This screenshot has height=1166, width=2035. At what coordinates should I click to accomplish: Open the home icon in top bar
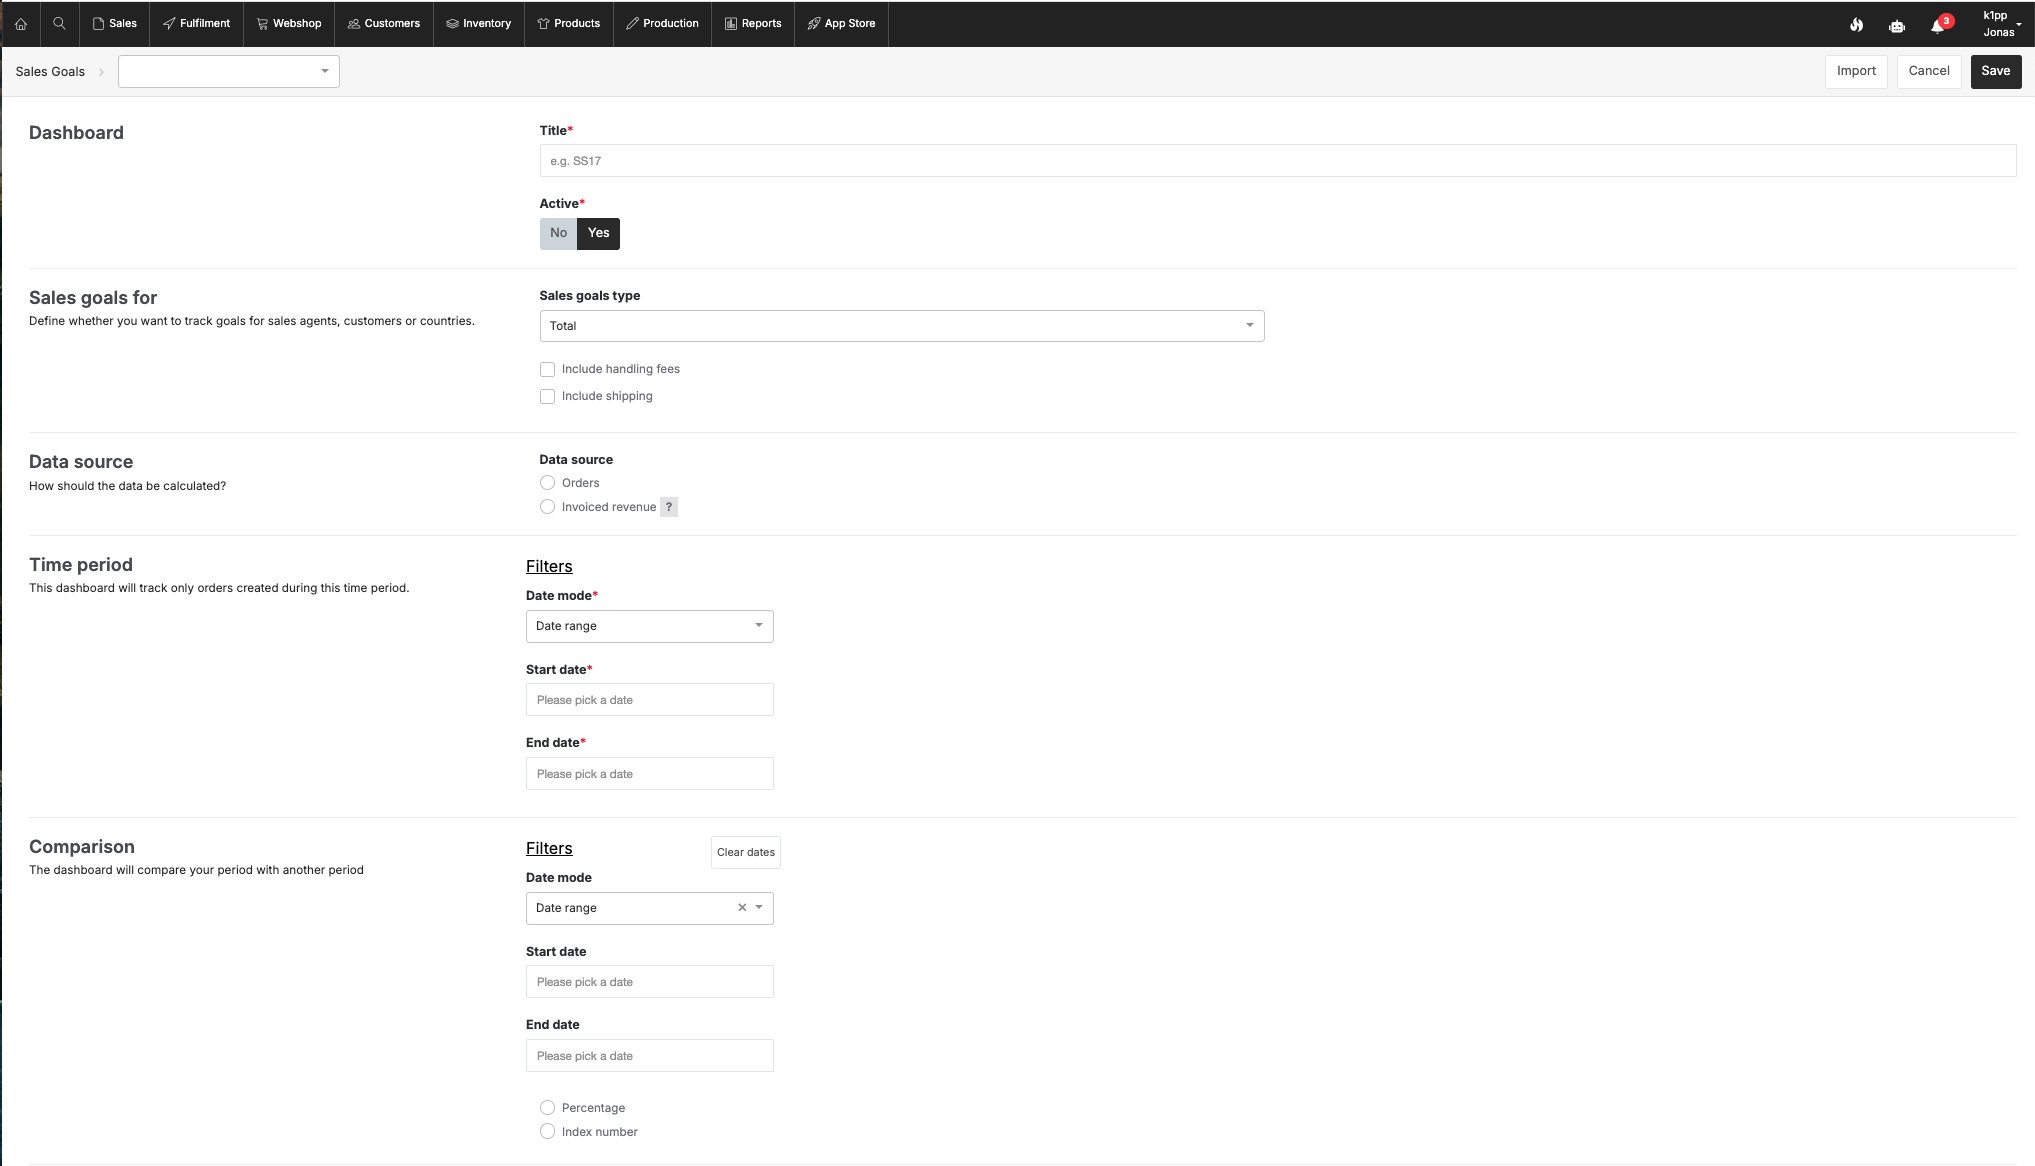(x=21, y=24)
